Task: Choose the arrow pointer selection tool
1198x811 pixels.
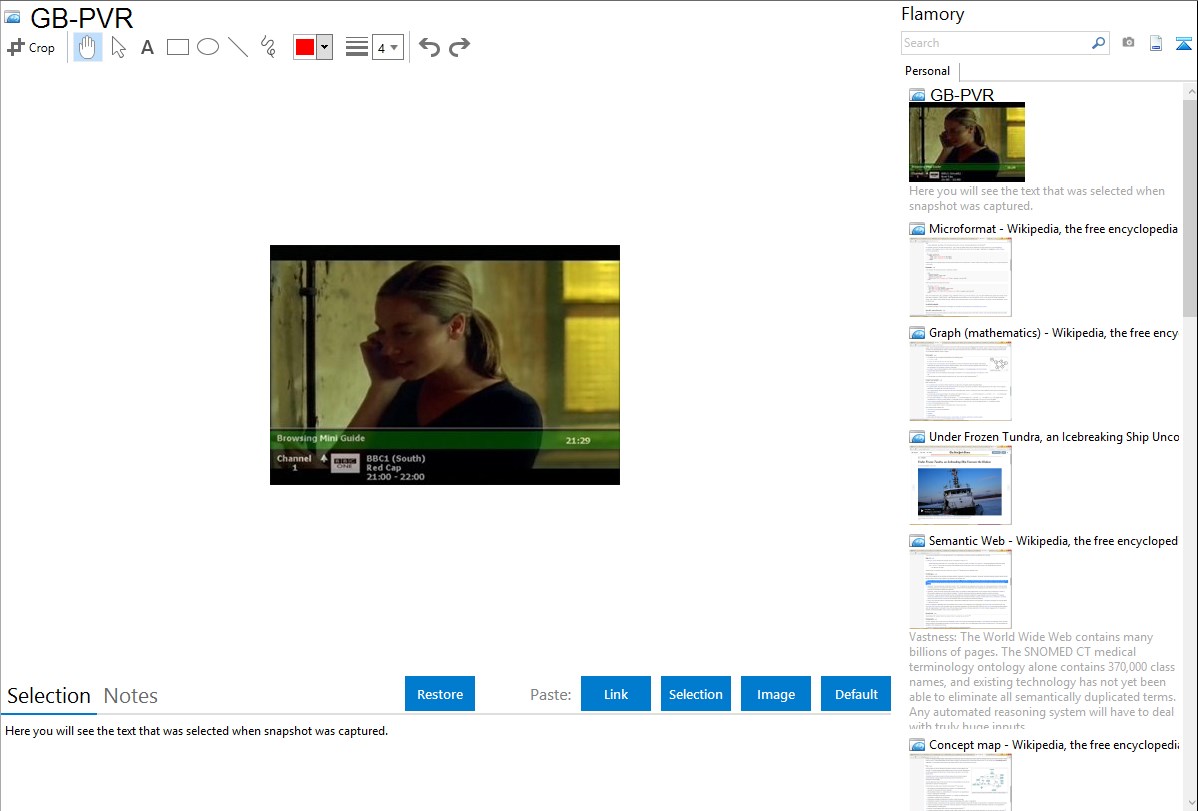Action: click(118, 47)
